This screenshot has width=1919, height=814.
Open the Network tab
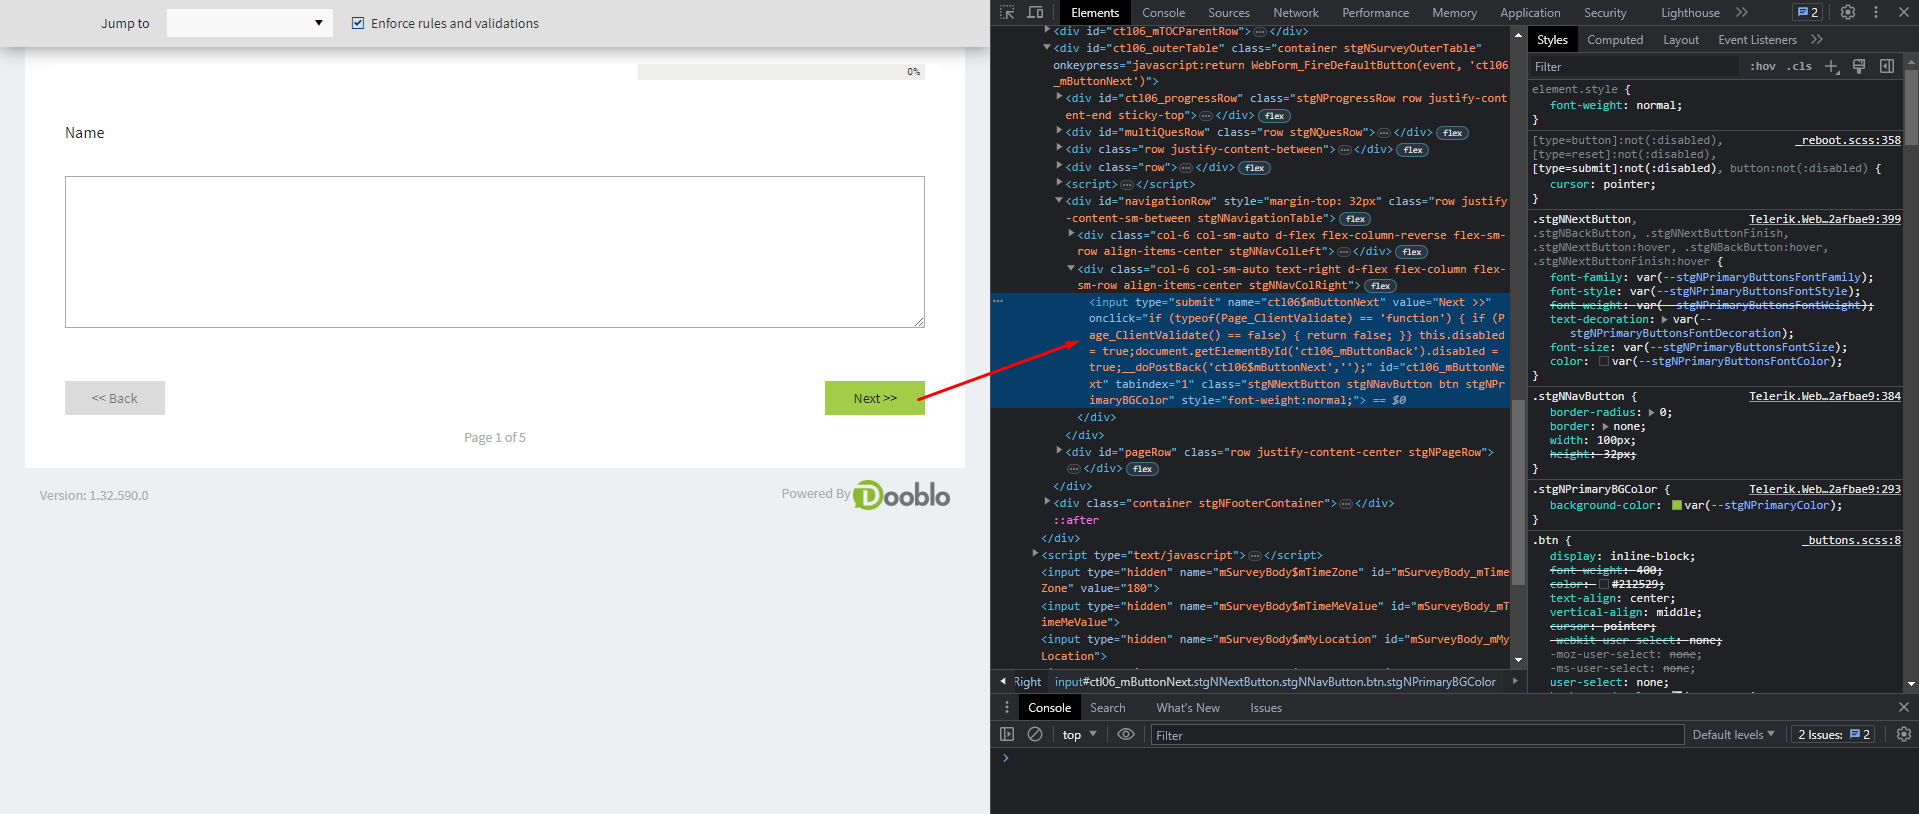click(x=1296, y=13)
